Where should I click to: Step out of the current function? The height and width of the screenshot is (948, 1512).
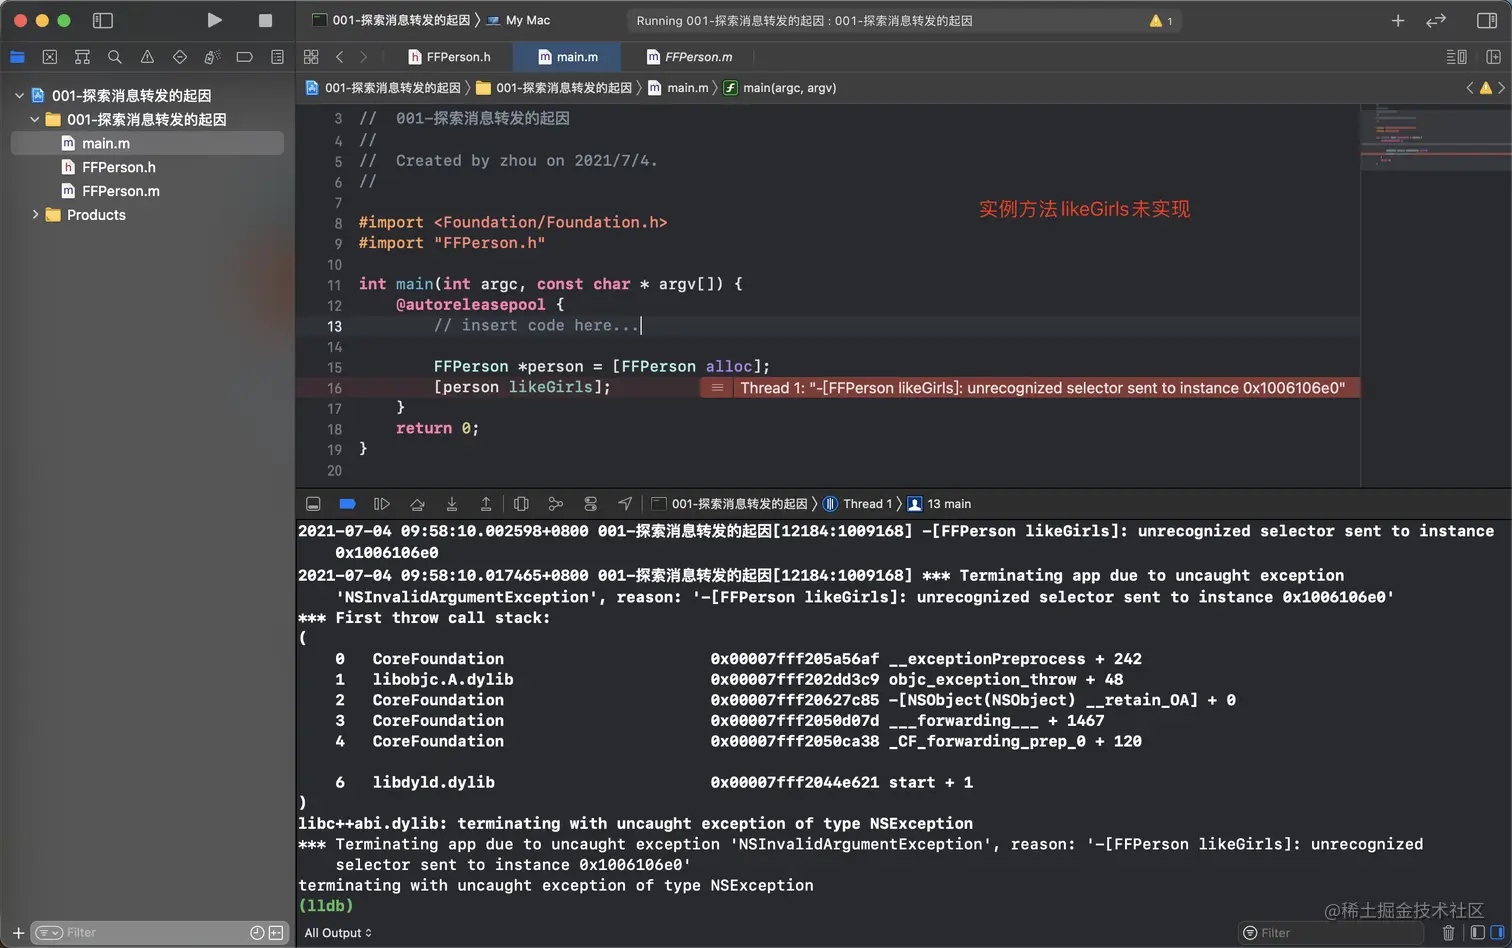pos(486,504)
